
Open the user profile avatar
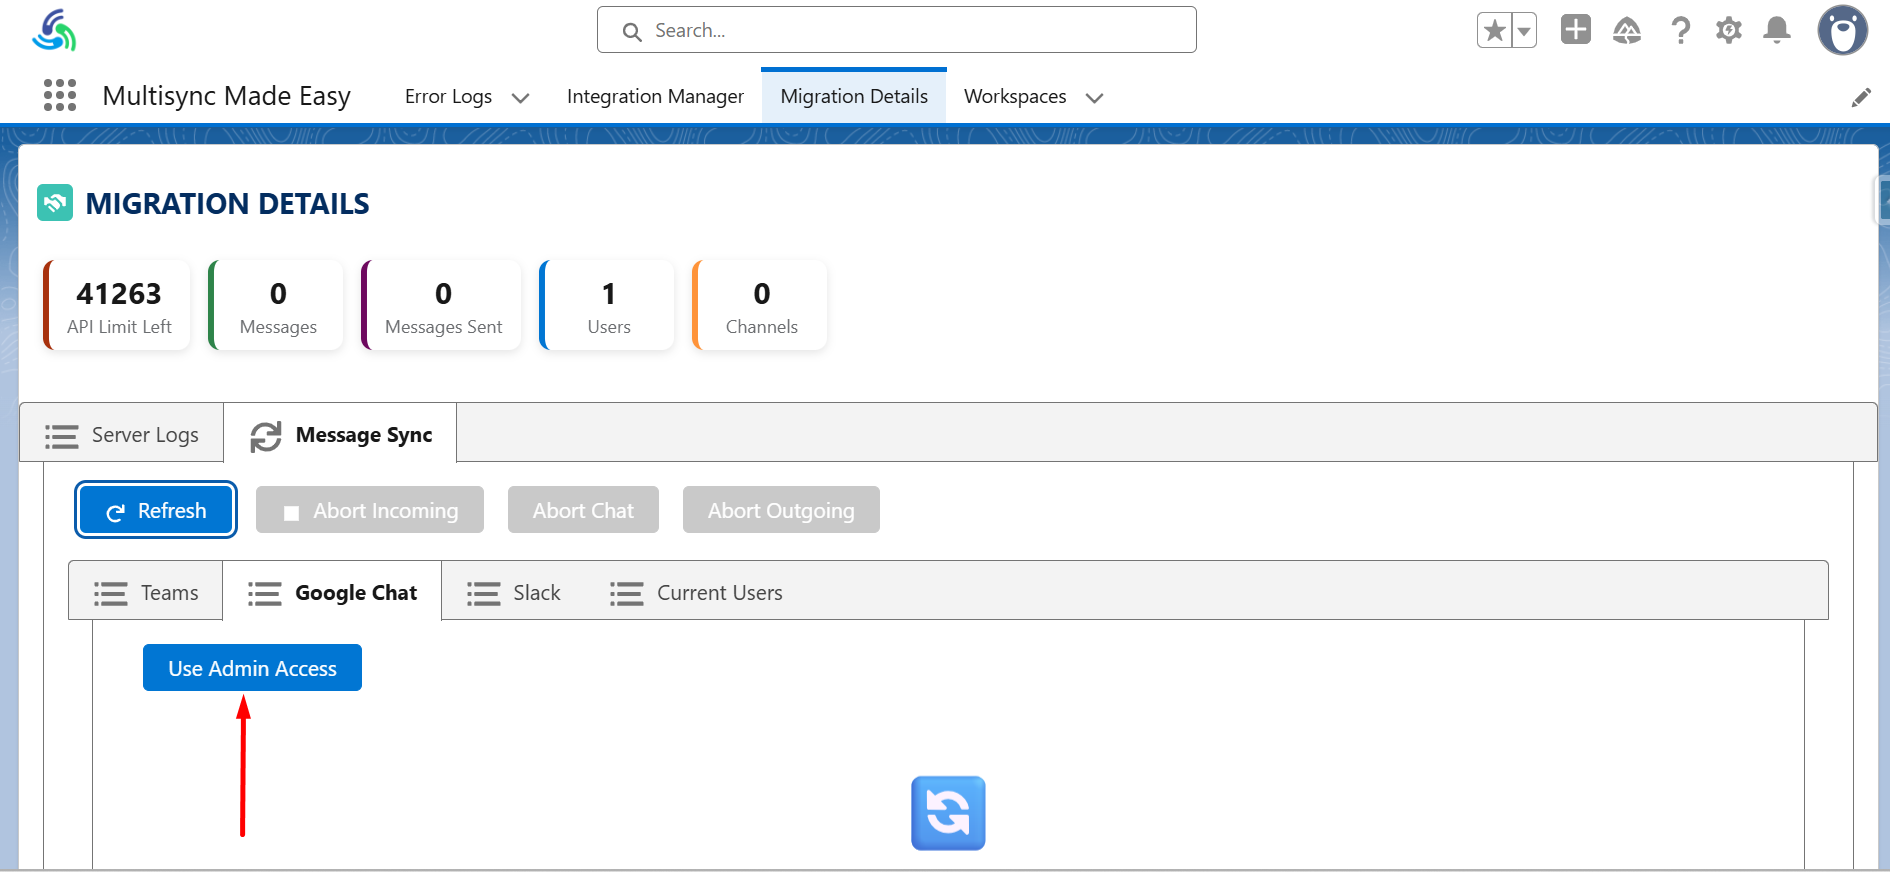[x=1843, y=30]
